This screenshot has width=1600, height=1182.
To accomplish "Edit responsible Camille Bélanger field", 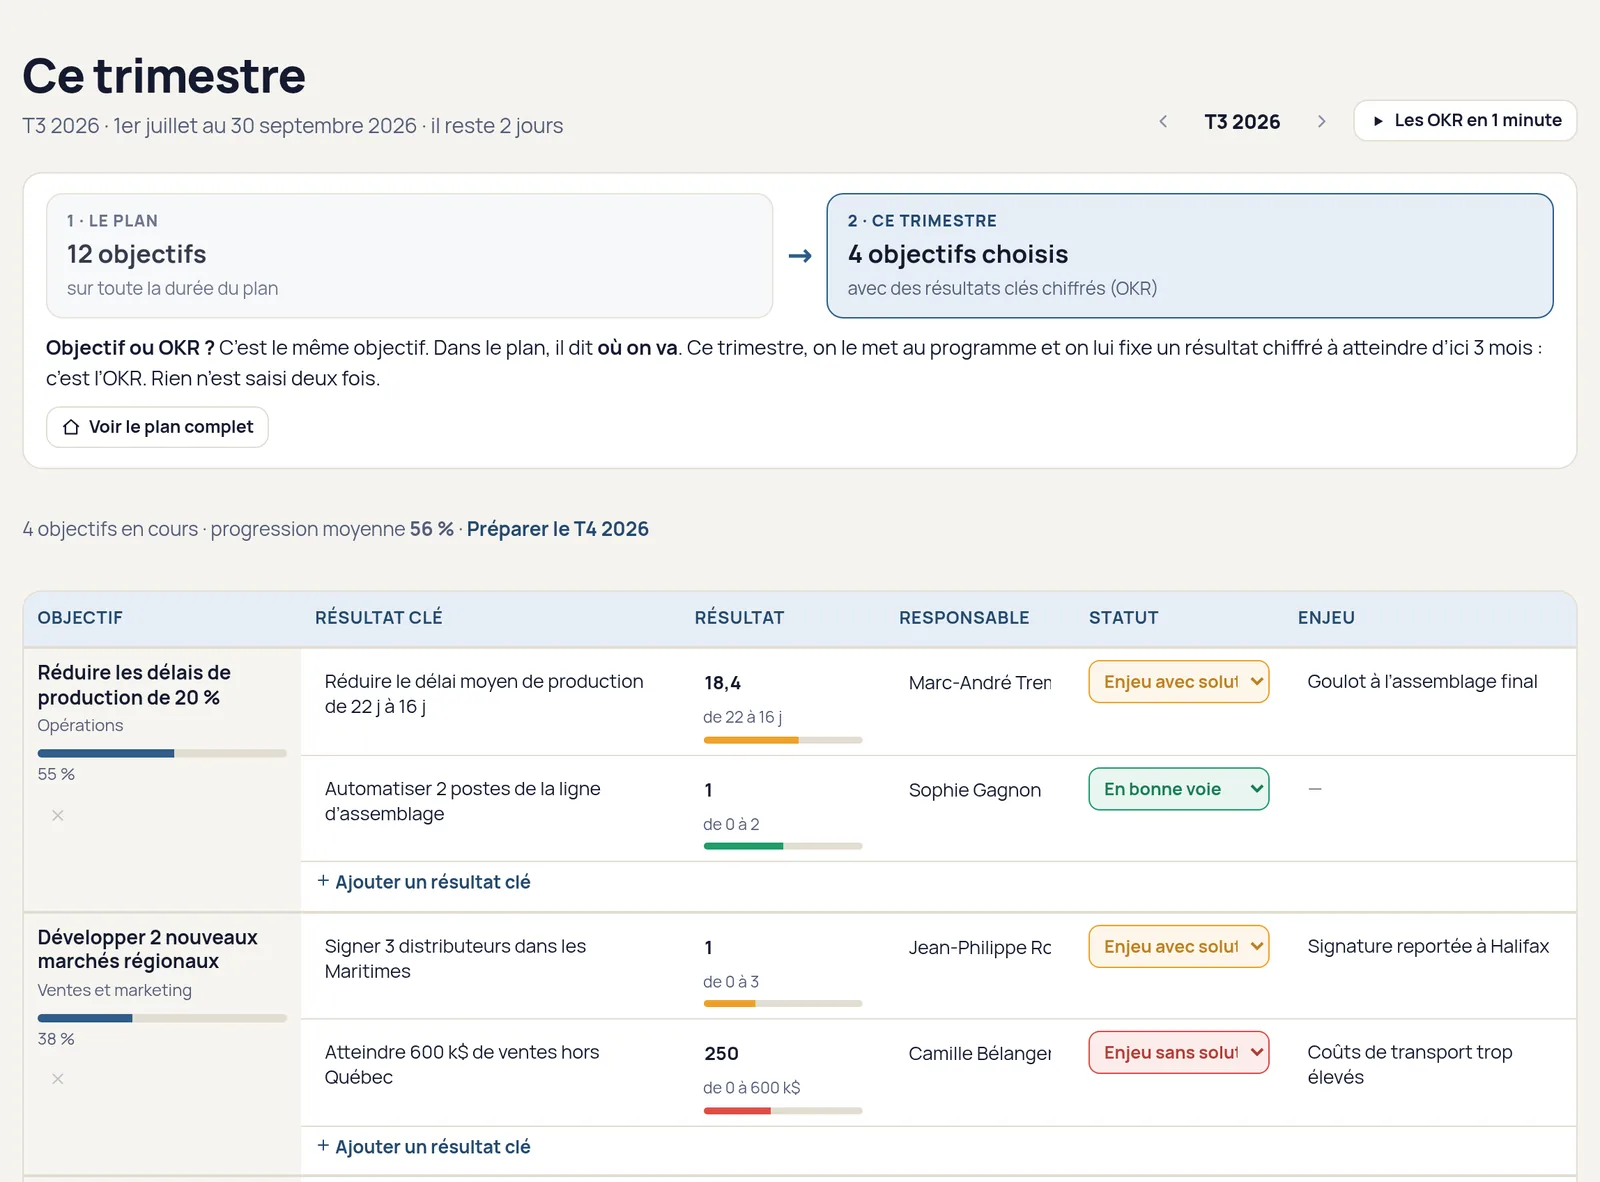I will tap(980, 1053).
